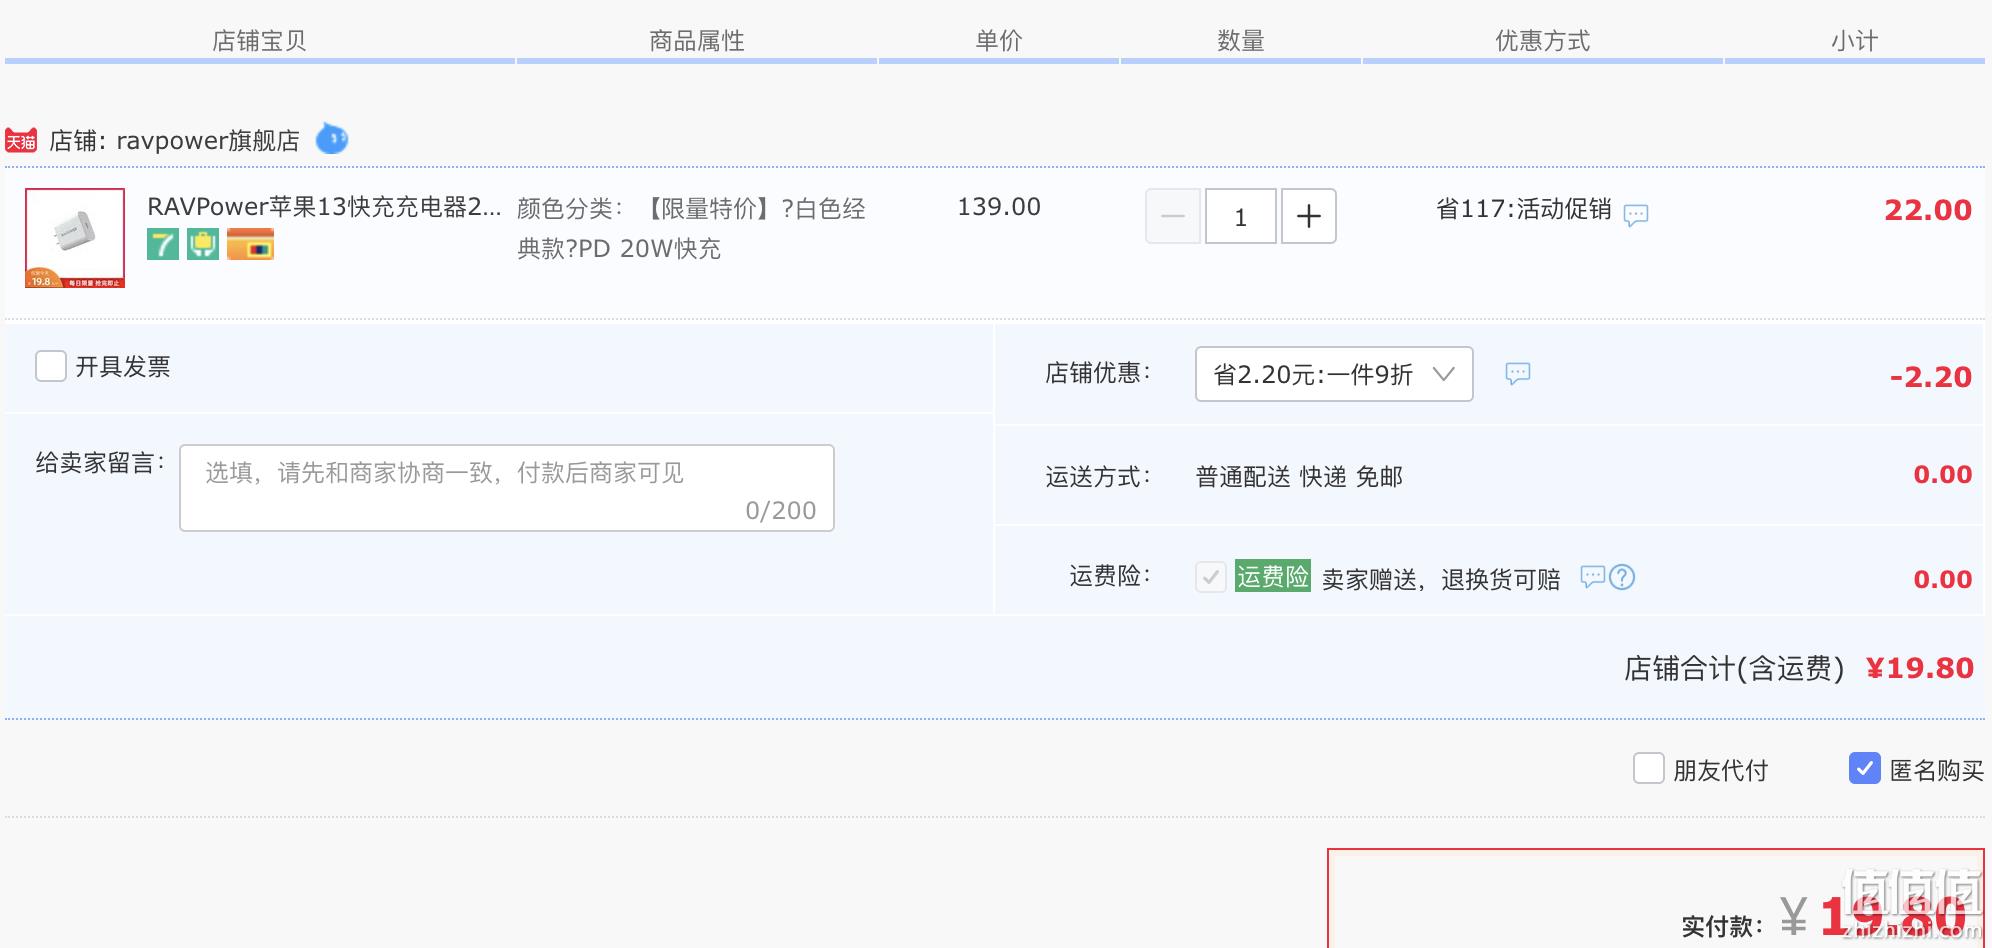Uncheck the 匿名购买 checkbox
The image size is (1992, 948).
coord(1864,768)
